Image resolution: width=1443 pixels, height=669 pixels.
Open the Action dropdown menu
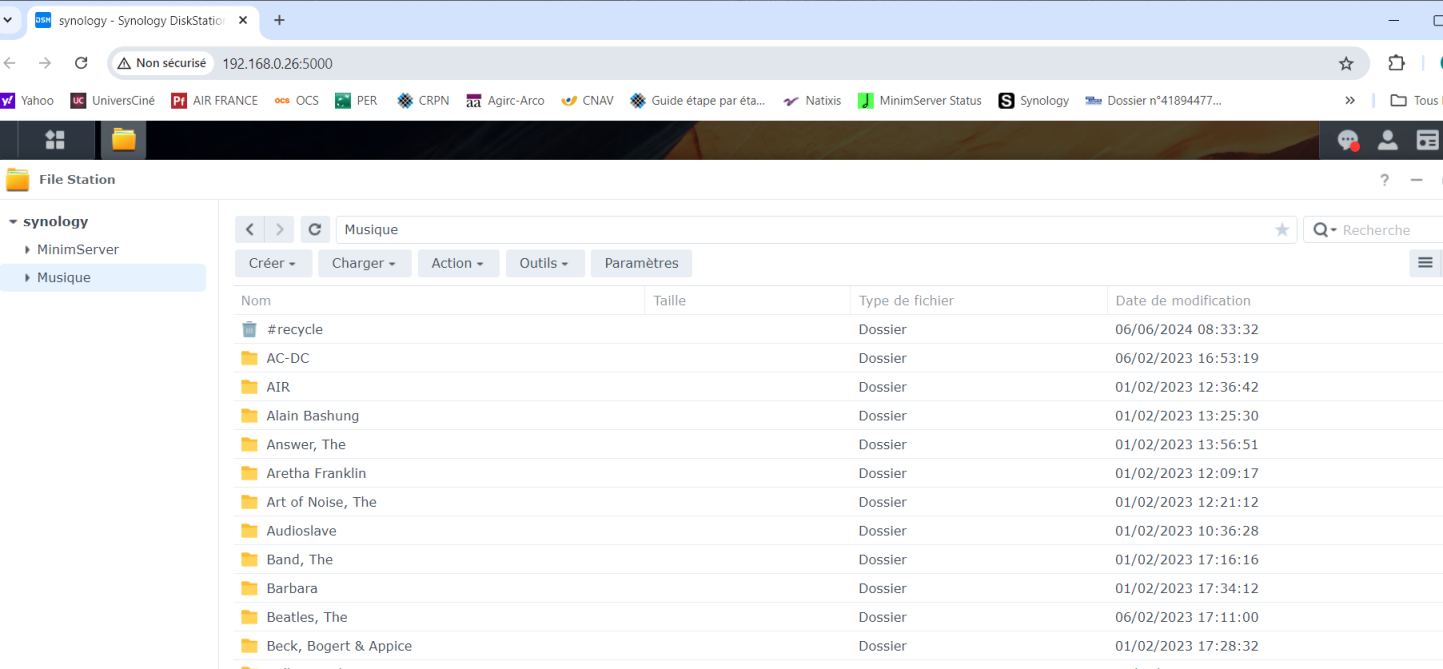coord(458,264)
